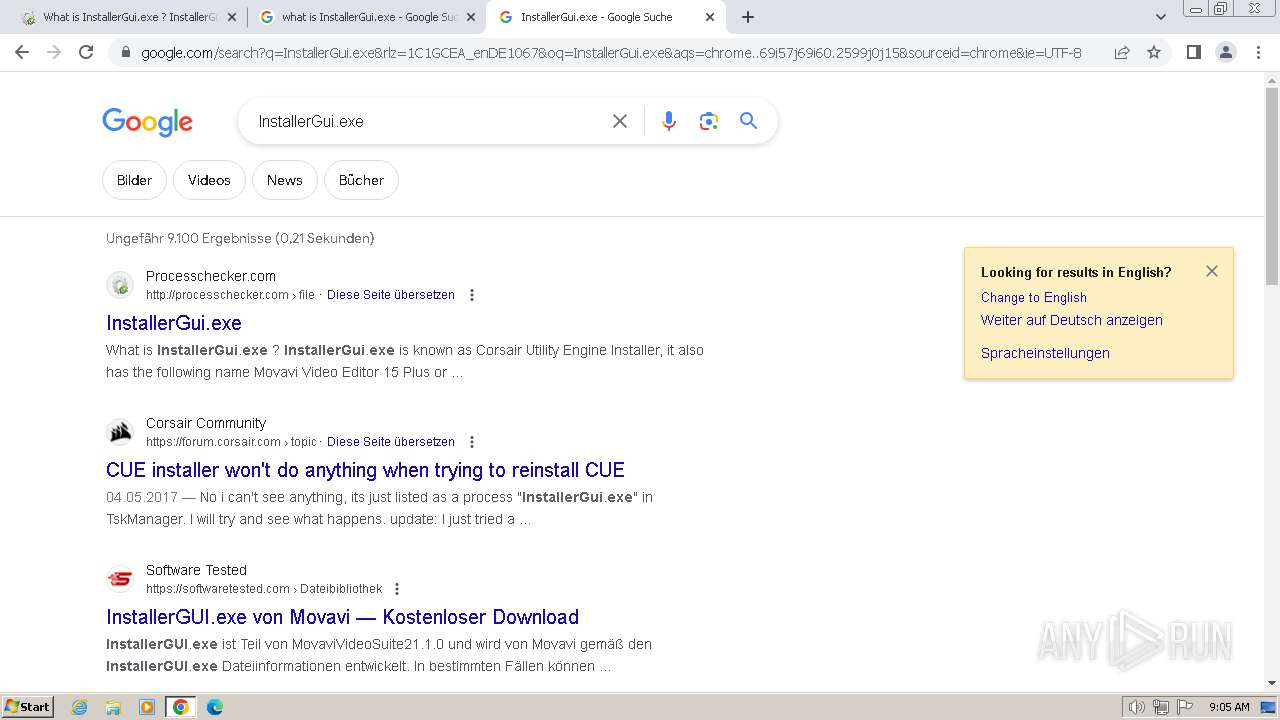Viewport: 1280px width, 720px height.
Task: Click the Processchecker.com source name
Action: (211, 276)
